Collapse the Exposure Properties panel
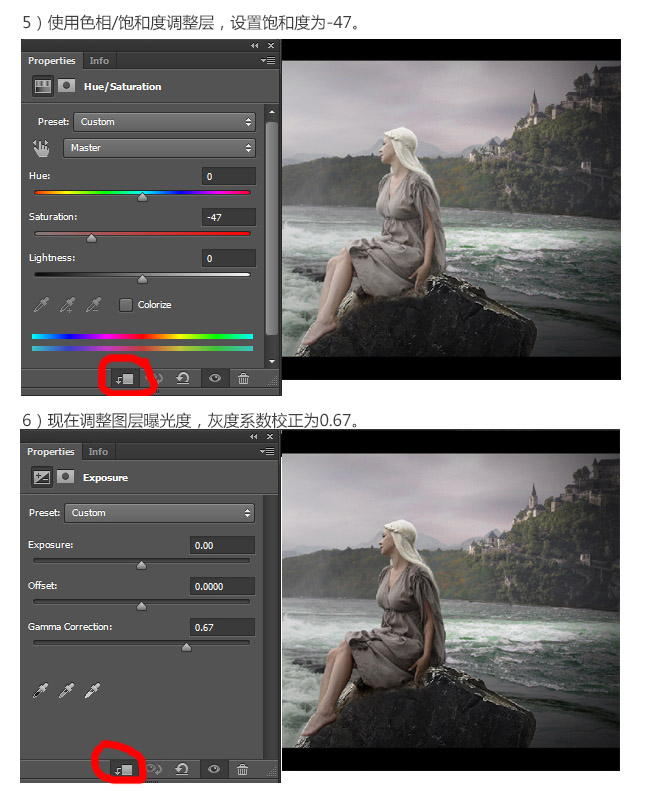 (253, 436)
